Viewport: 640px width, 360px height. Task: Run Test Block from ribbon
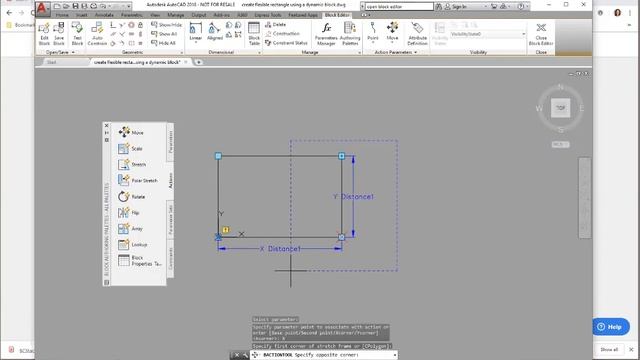click(x=77, y=34)
